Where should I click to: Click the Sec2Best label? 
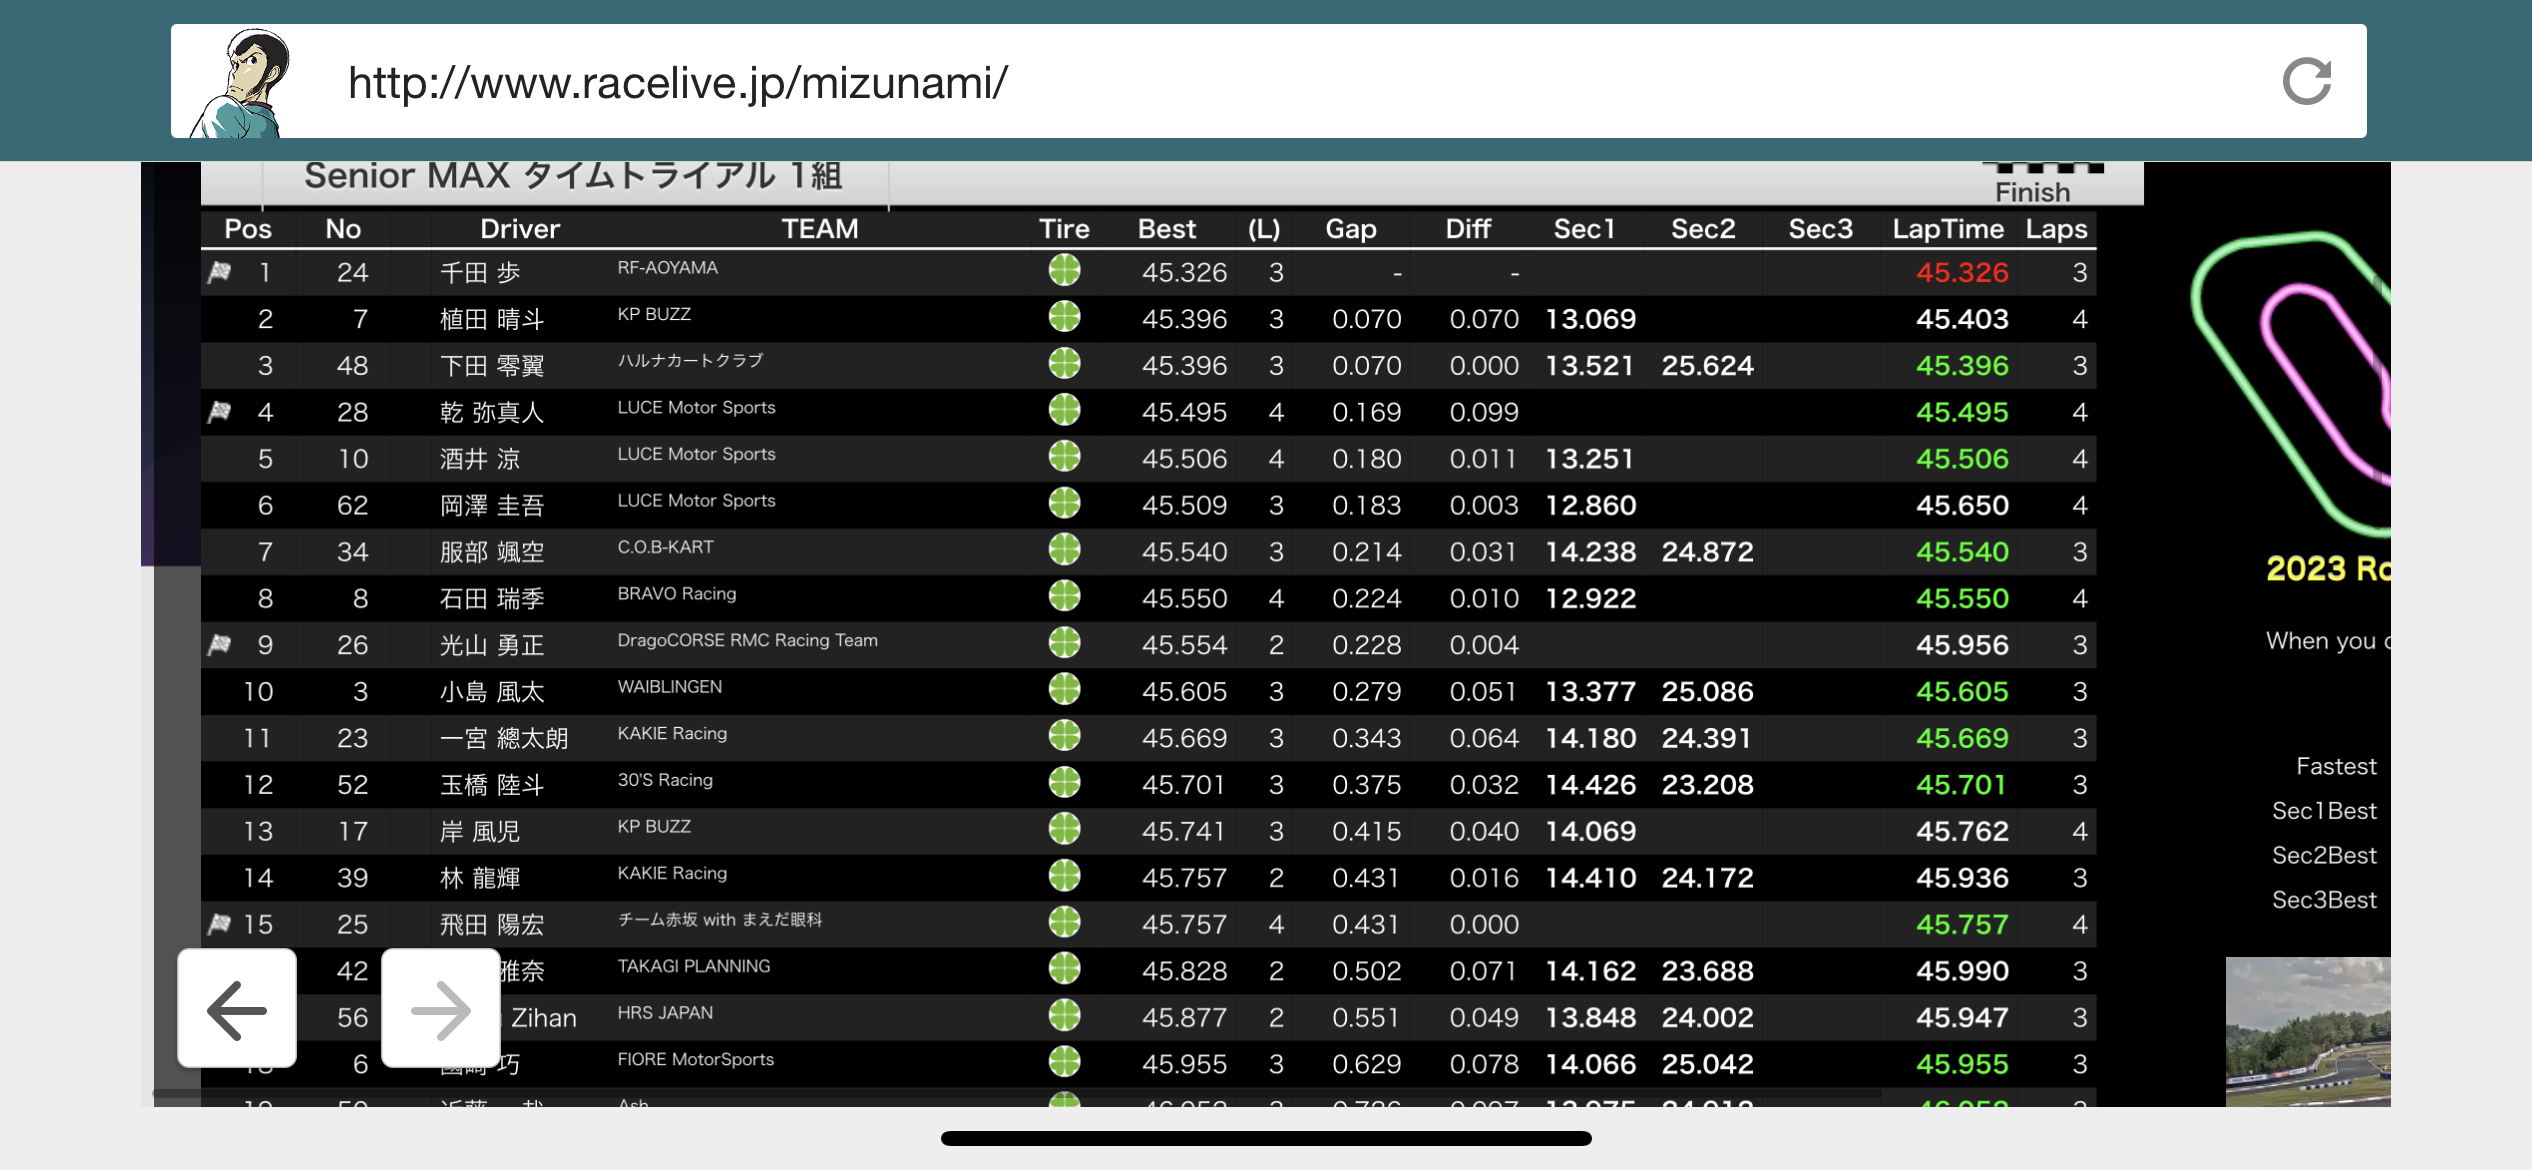(x=2324, y=855)
